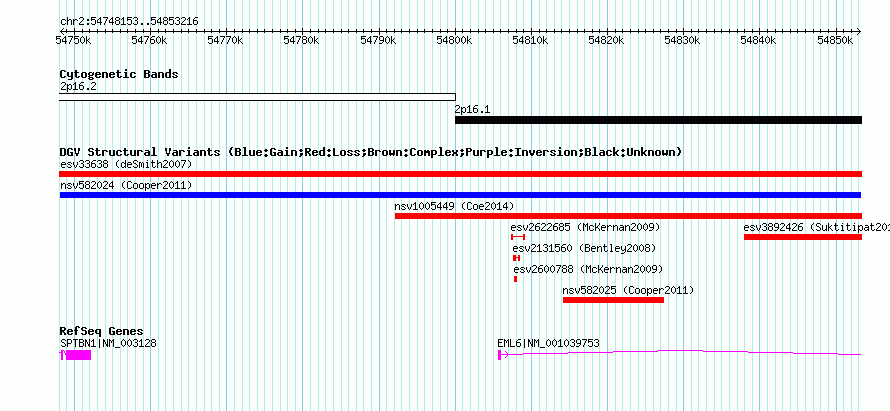Click the nsv582024 (Cooper2011) blue gain bar
This screenshot has width=890, height=411.
(460, 195)
